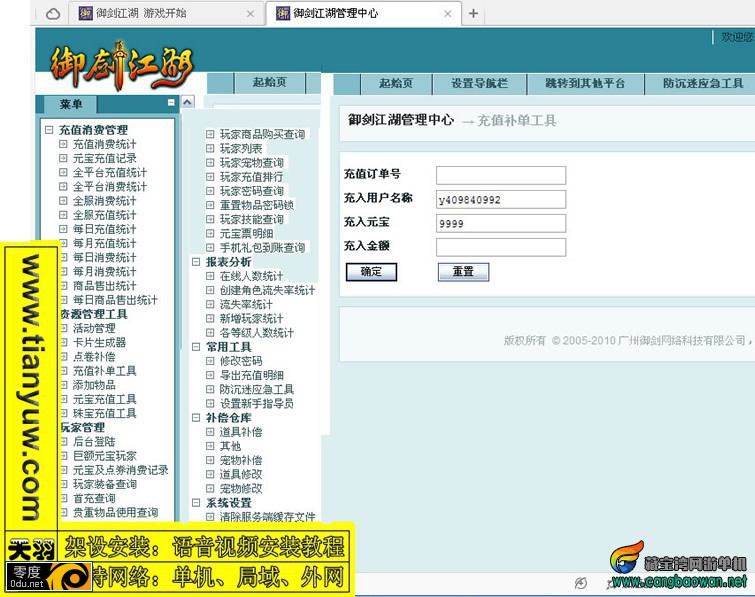
Task: Click icon beside 充值消费统计
Action: point(63,144)
